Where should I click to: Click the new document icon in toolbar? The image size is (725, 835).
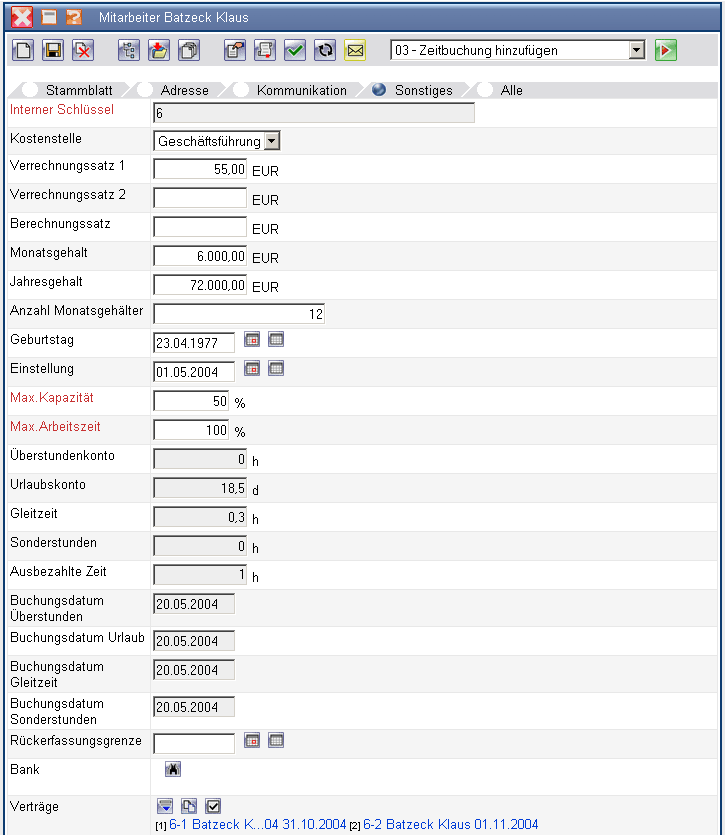pyautogui.click(x=22, y=50)
